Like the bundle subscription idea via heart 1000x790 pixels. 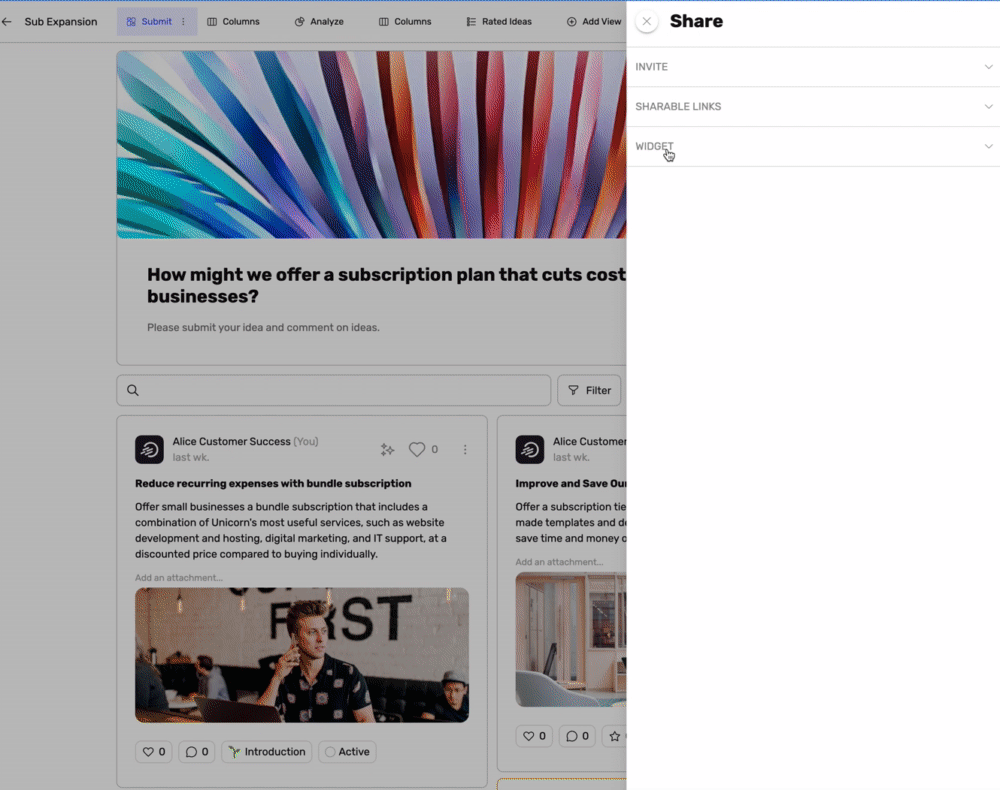tap(416, 450)
